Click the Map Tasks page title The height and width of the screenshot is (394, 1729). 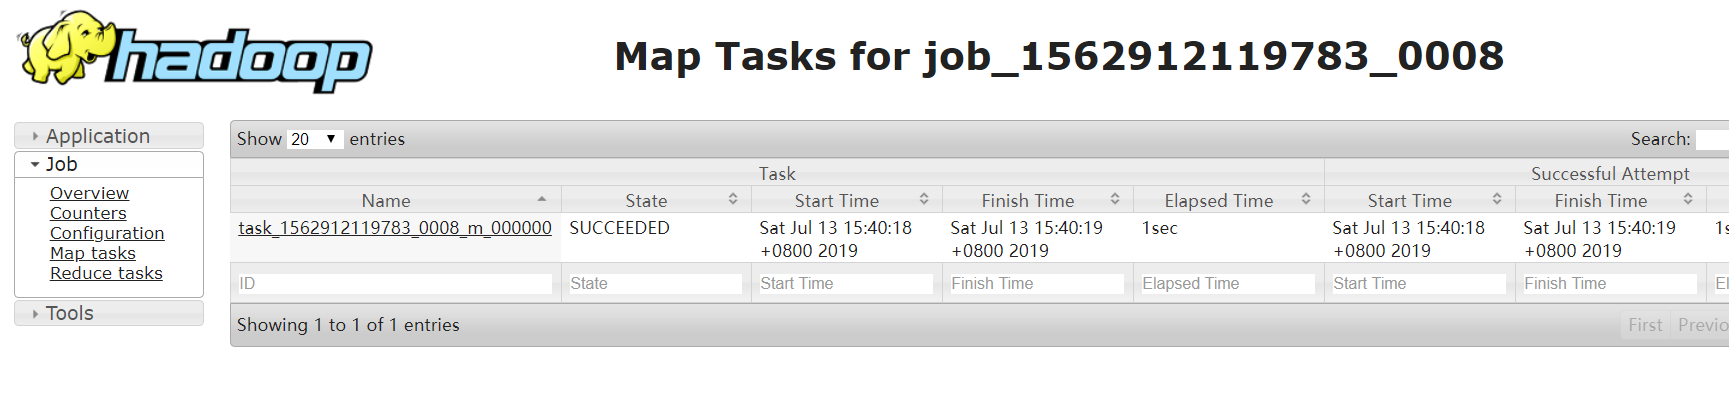[1059, 56]
